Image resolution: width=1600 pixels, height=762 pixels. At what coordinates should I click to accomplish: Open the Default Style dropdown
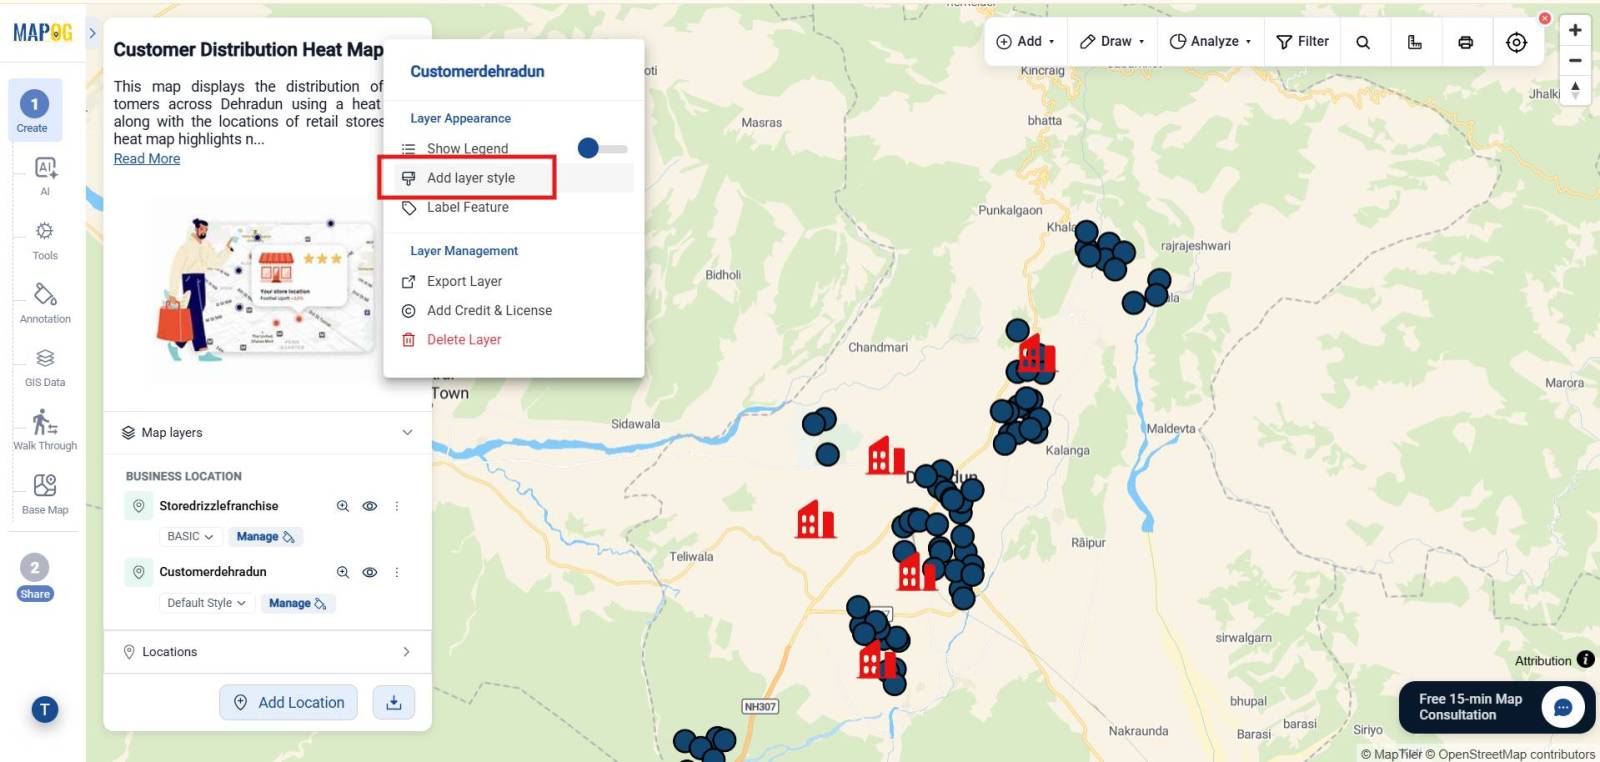[206, 603]
